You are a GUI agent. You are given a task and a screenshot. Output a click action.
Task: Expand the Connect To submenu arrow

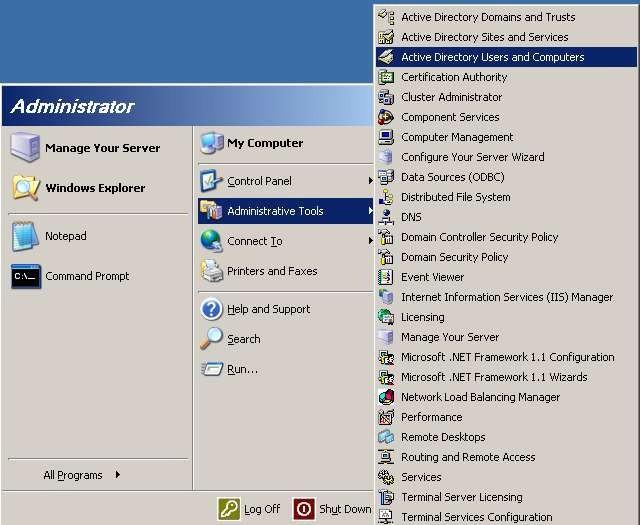tap(370, 241)
